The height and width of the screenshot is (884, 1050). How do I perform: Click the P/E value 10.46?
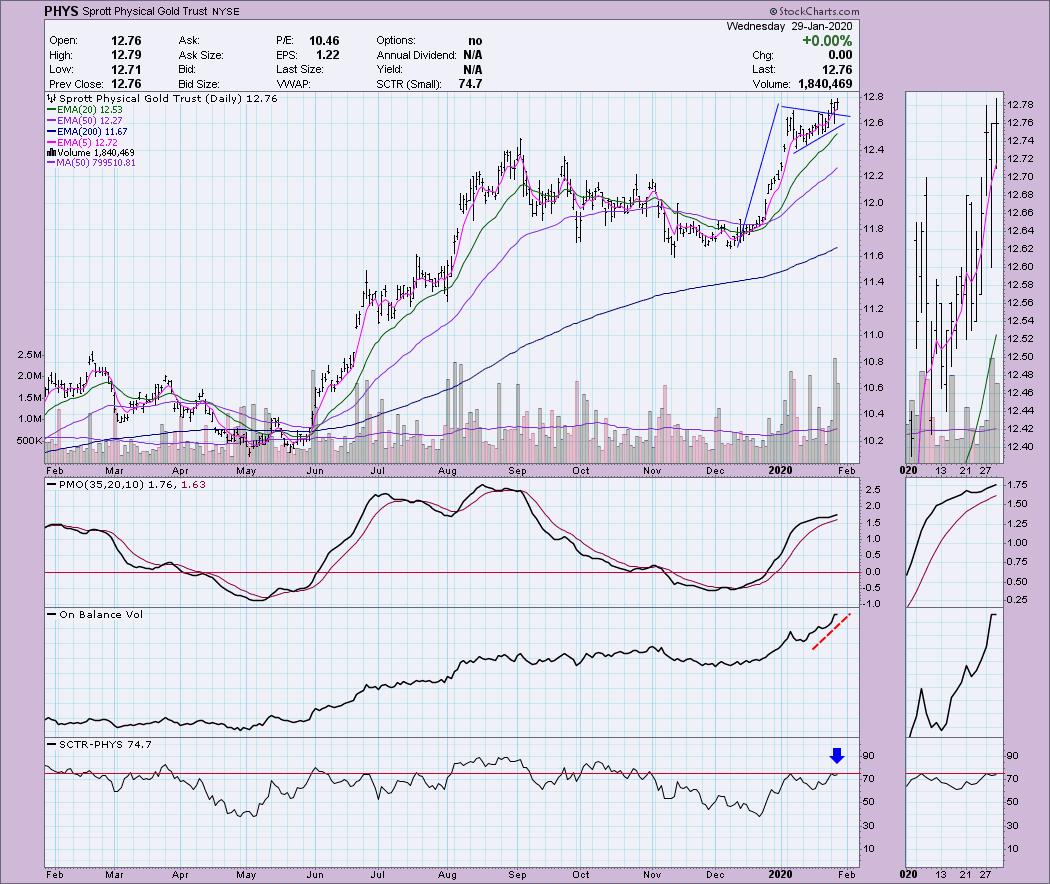pyautogui.click(x=324, y=41)
